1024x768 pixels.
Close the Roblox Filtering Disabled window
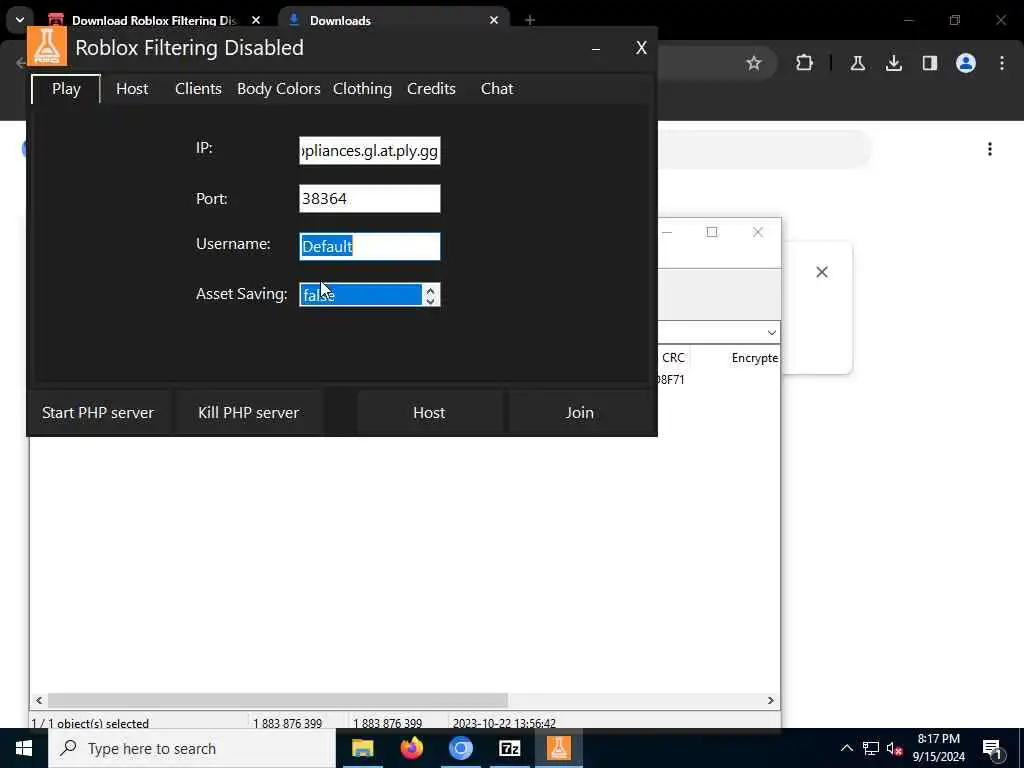641,48
